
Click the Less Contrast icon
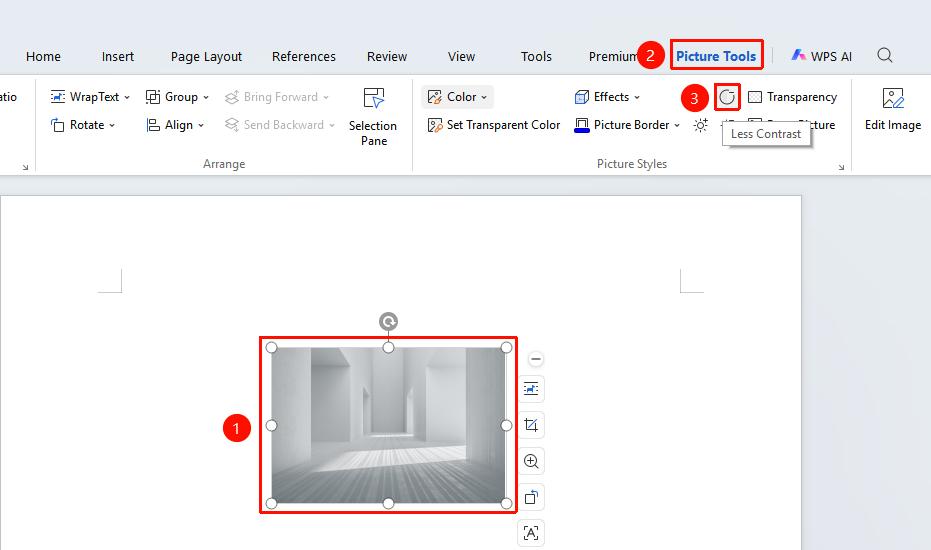tap(727, 97)
